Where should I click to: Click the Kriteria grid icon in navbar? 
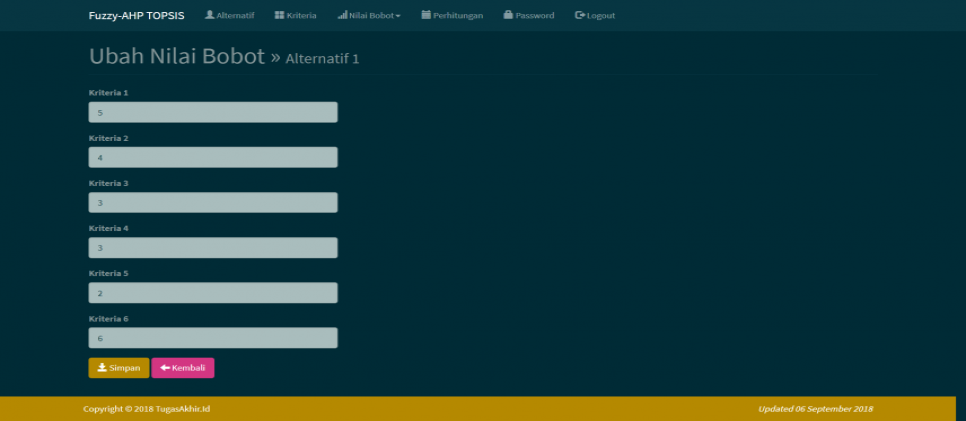click(279, 15)
